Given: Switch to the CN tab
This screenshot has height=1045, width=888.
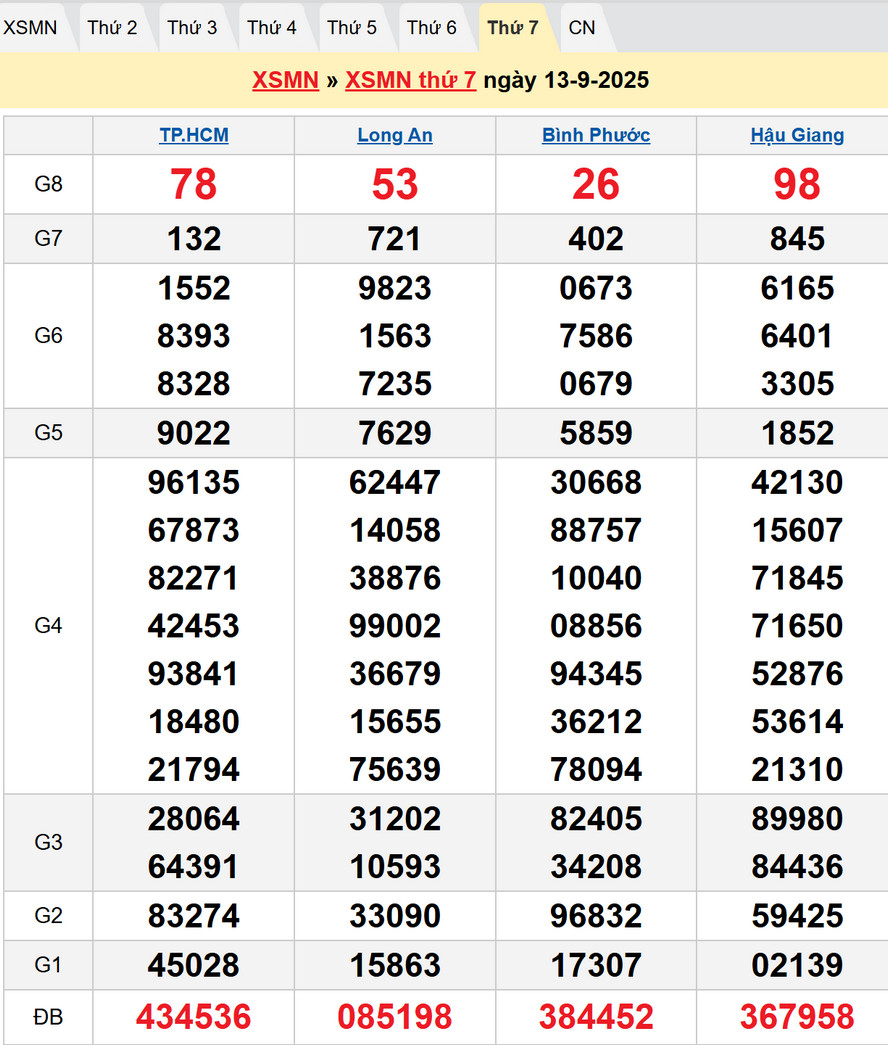Looking at the screenshot, I should [x=582, y=27].
